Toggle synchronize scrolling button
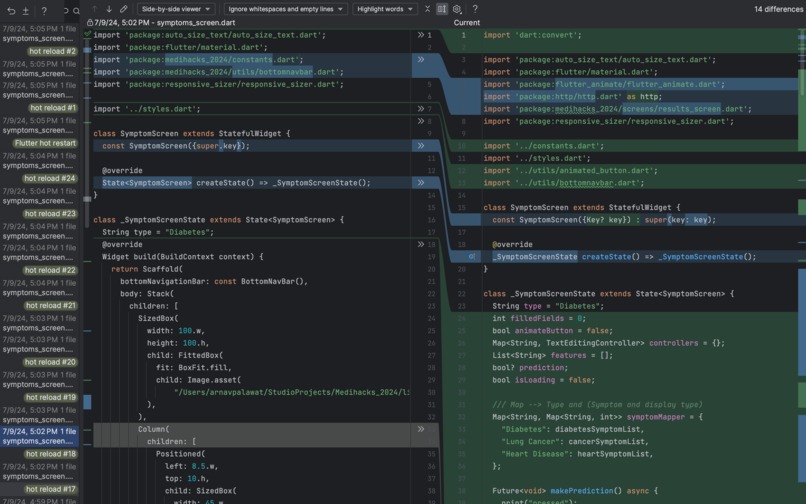The image size is (806, 504). pos(442,9)
